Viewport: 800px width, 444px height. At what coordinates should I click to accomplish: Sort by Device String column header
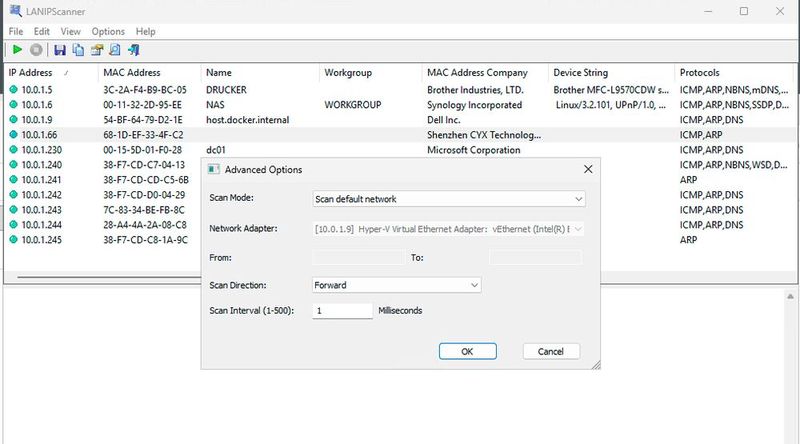coord(611,72)
